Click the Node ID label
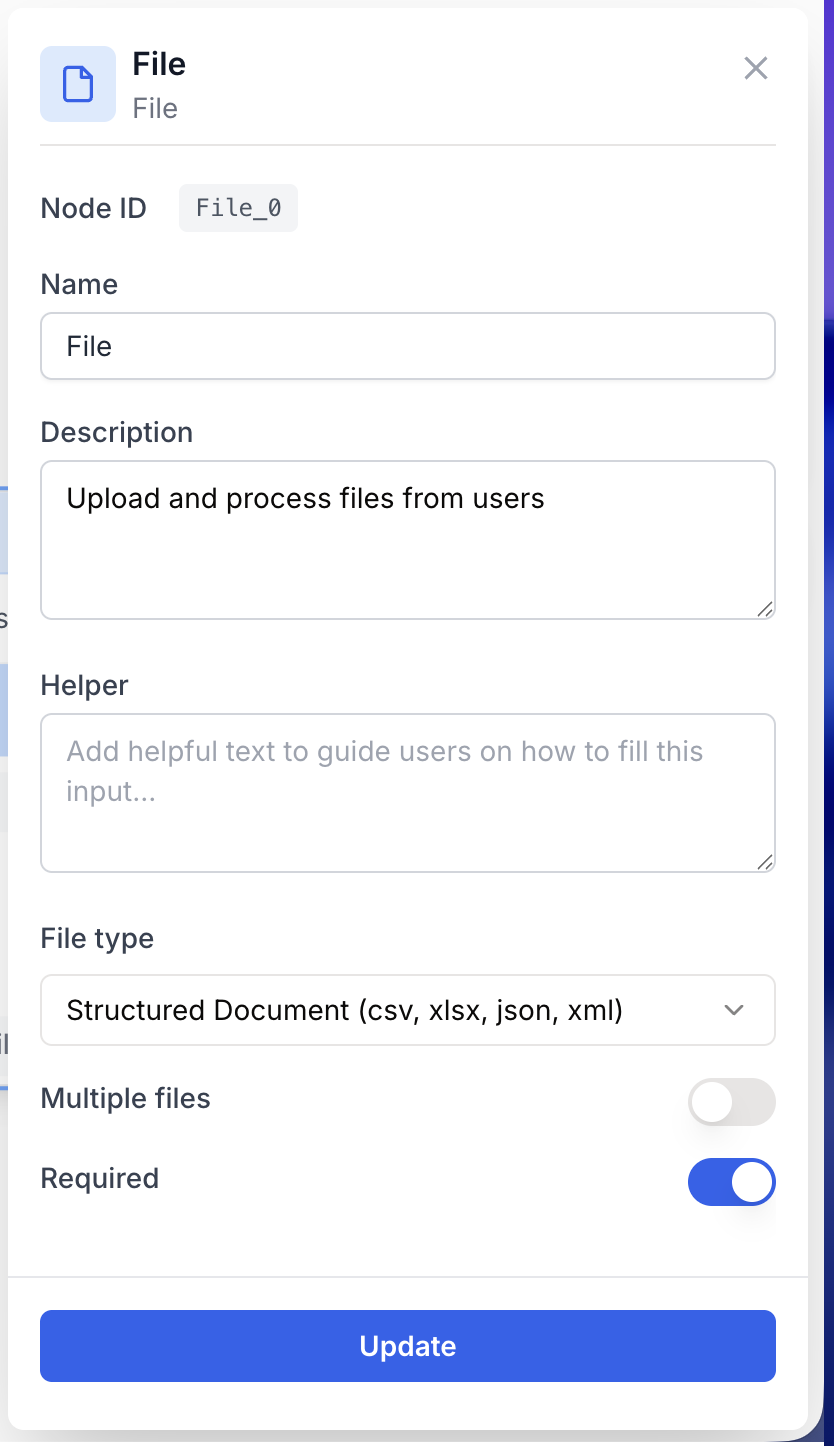 click(x=94, y=208)
